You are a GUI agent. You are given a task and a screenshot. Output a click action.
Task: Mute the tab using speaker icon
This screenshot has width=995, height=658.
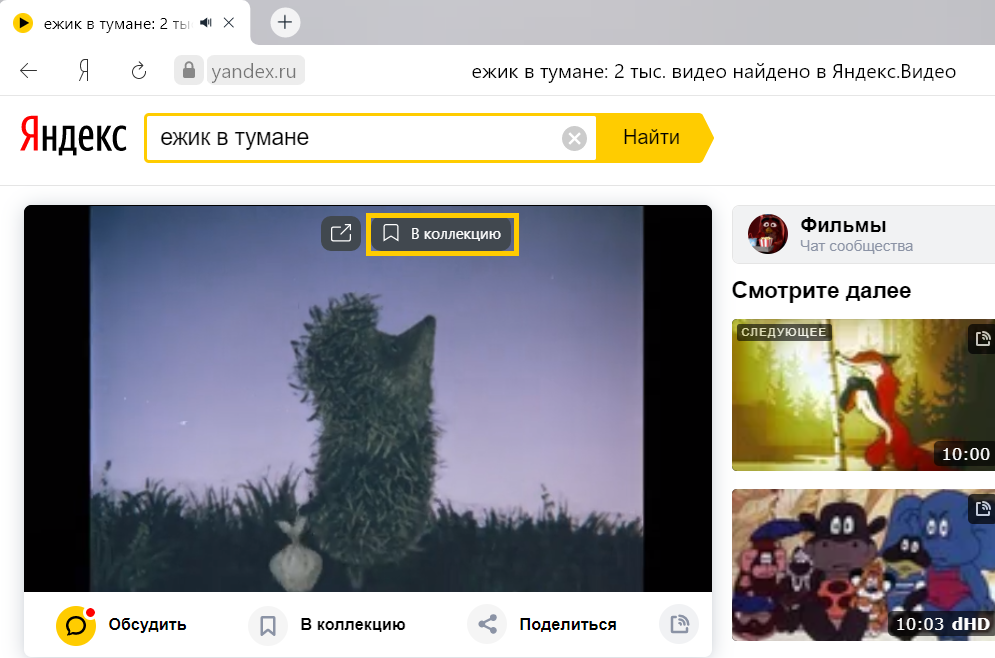click(206, 23)
